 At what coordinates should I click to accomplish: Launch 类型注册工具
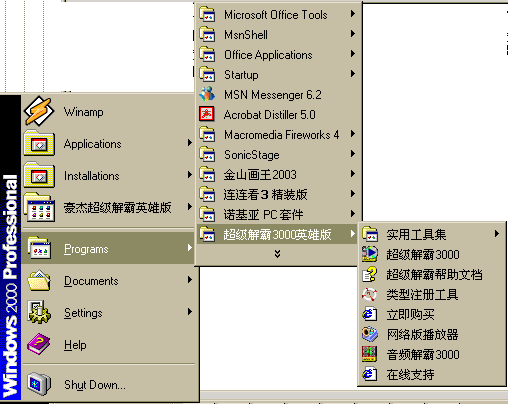(431, 294)
